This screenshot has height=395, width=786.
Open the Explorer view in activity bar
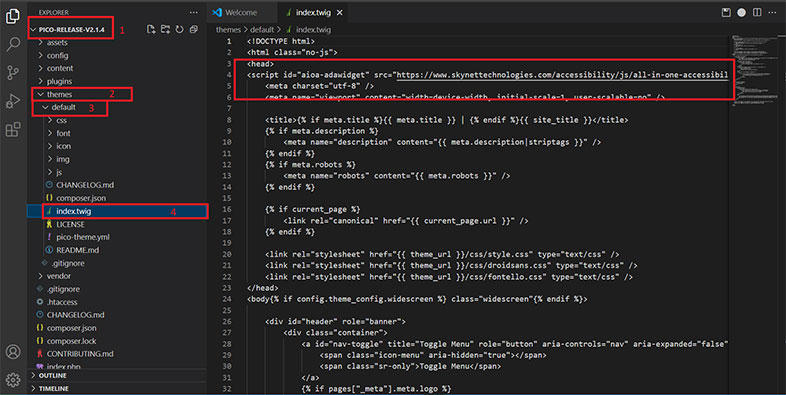[x=13, y=16]
